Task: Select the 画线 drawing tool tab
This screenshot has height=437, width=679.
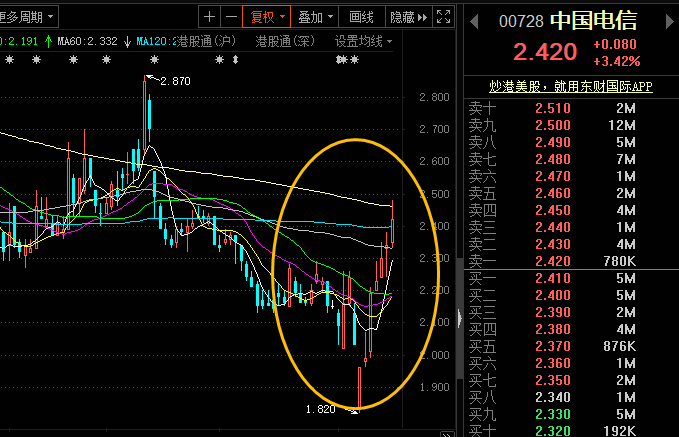Action: [x=361, y=17]
